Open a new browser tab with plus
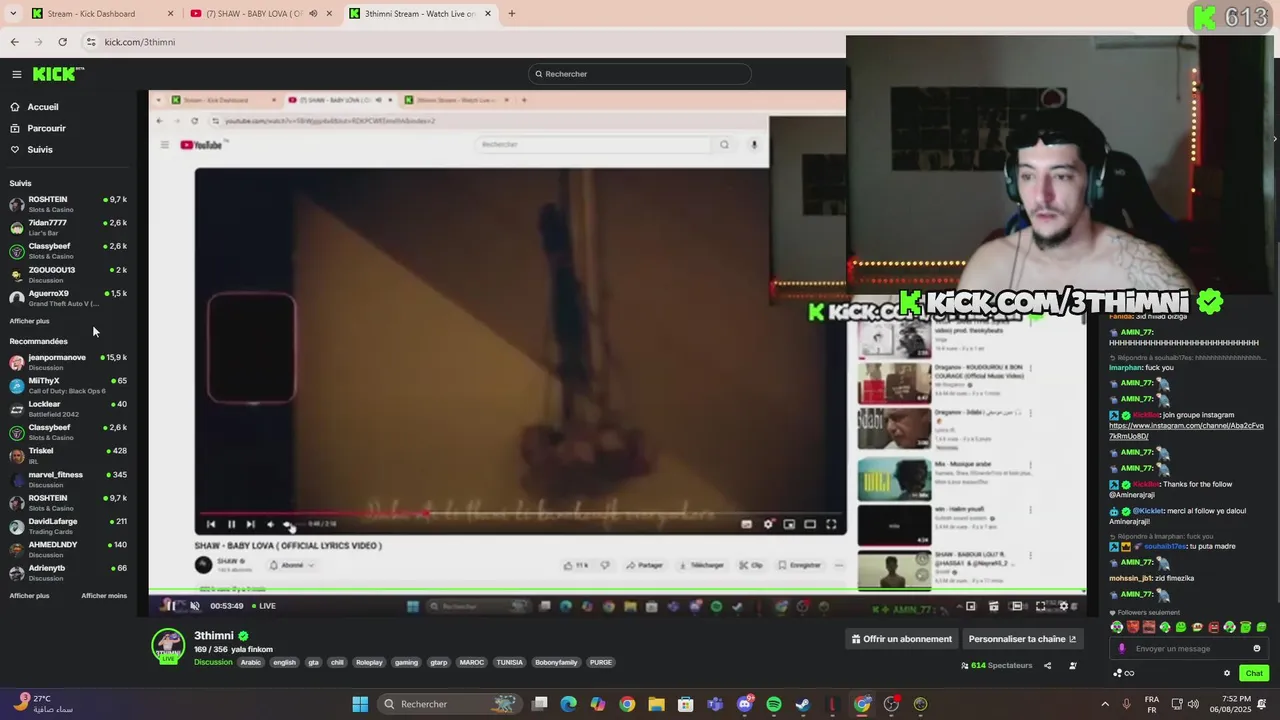1280x720 pixels. pos(511,14)
